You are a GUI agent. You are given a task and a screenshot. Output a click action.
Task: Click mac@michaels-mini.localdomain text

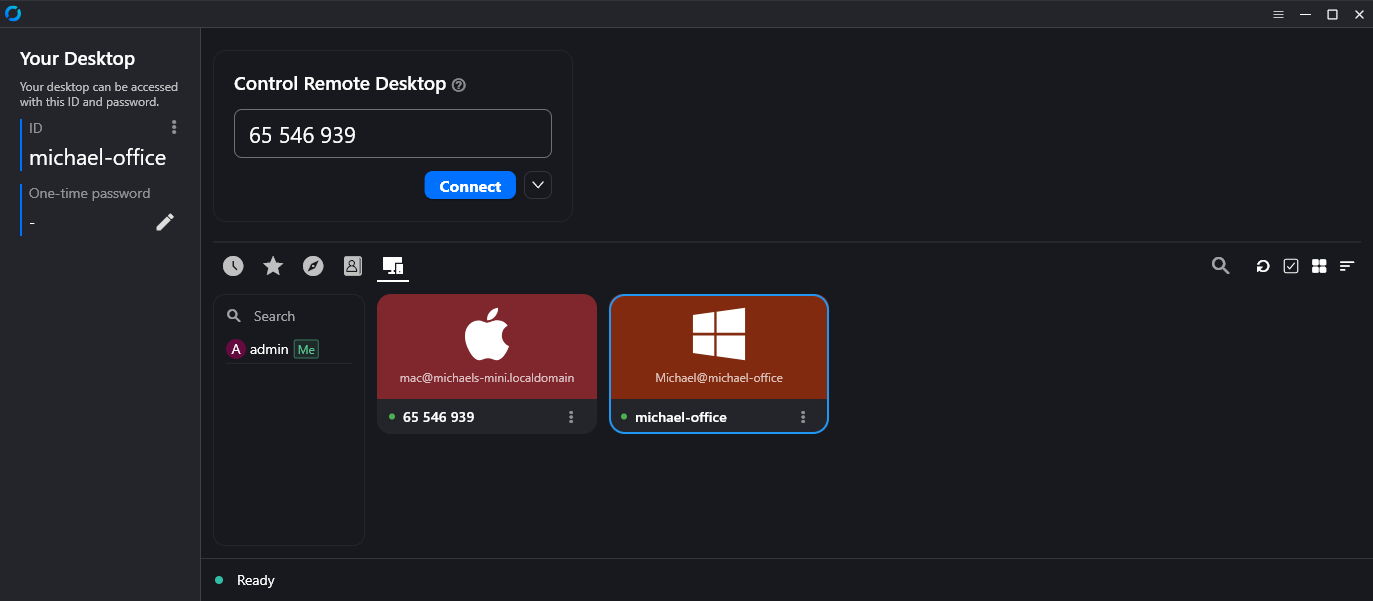tap(487, 378)
